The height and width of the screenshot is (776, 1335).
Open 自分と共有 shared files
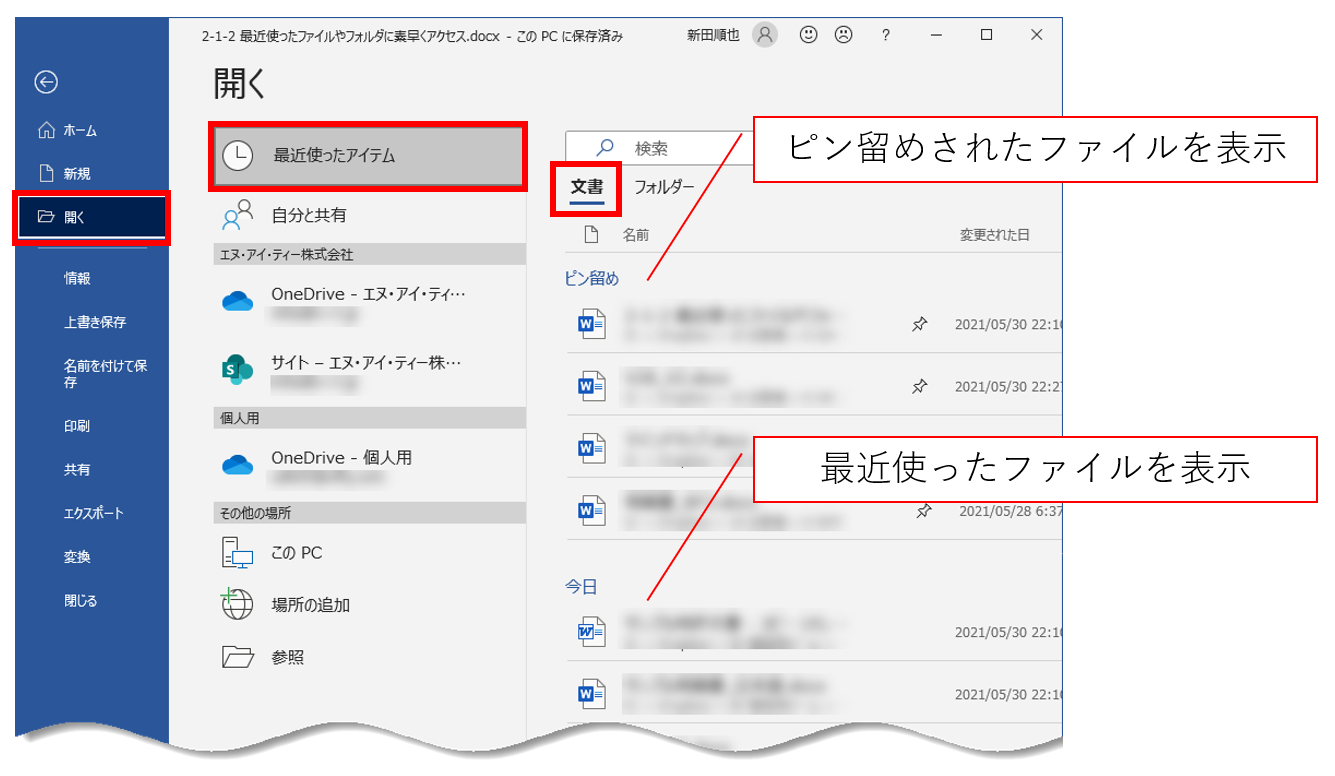pyautogui.click(x=309, y=215)
